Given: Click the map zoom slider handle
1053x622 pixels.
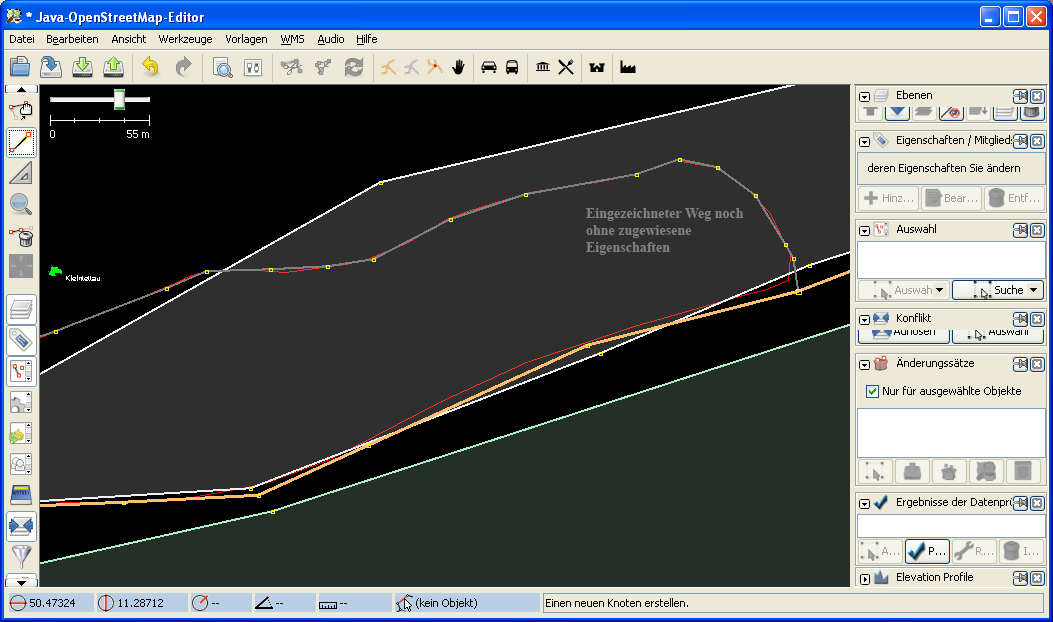Looking at the screenshot, I should [x=119, y=98].
